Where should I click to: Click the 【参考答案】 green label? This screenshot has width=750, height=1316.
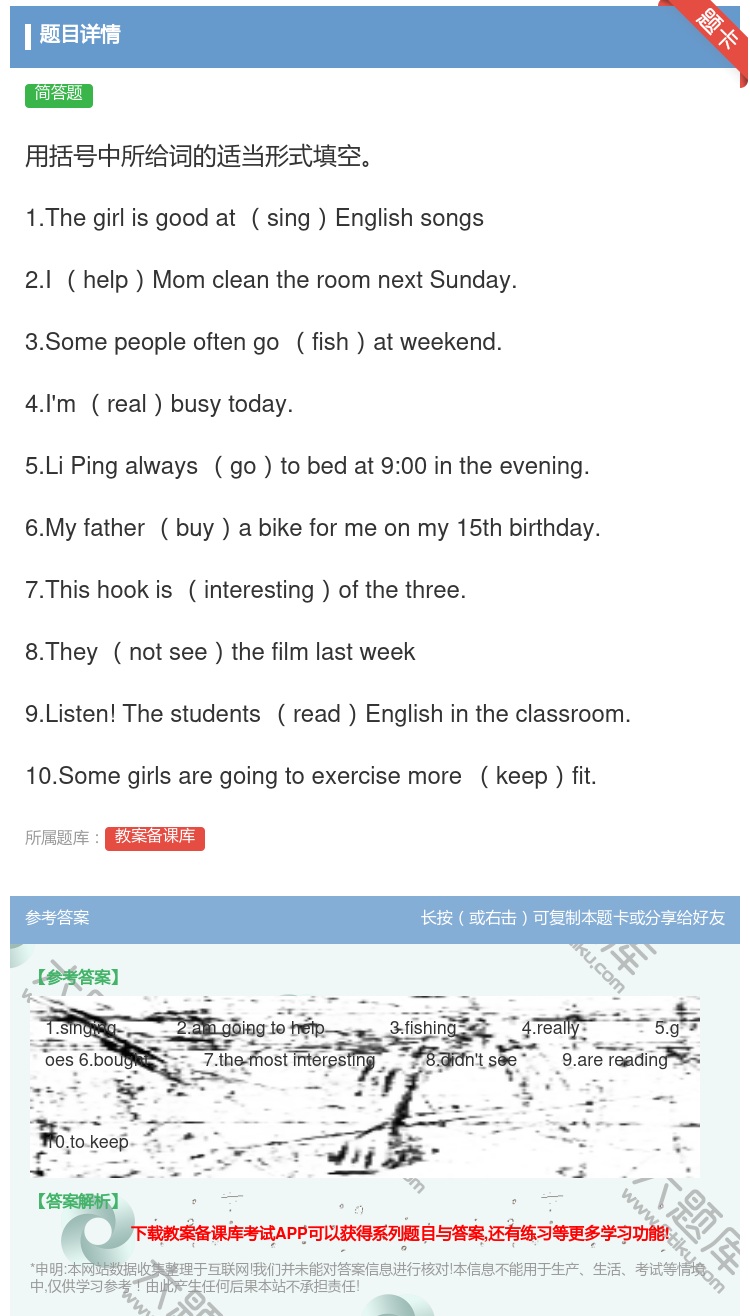click(77, 978)
